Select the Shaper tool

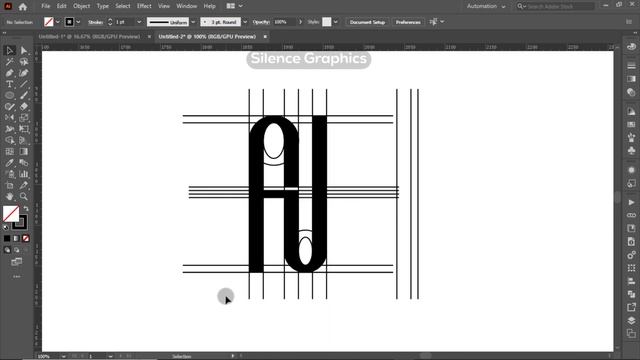pyautogui.click(x=10, y=107)
